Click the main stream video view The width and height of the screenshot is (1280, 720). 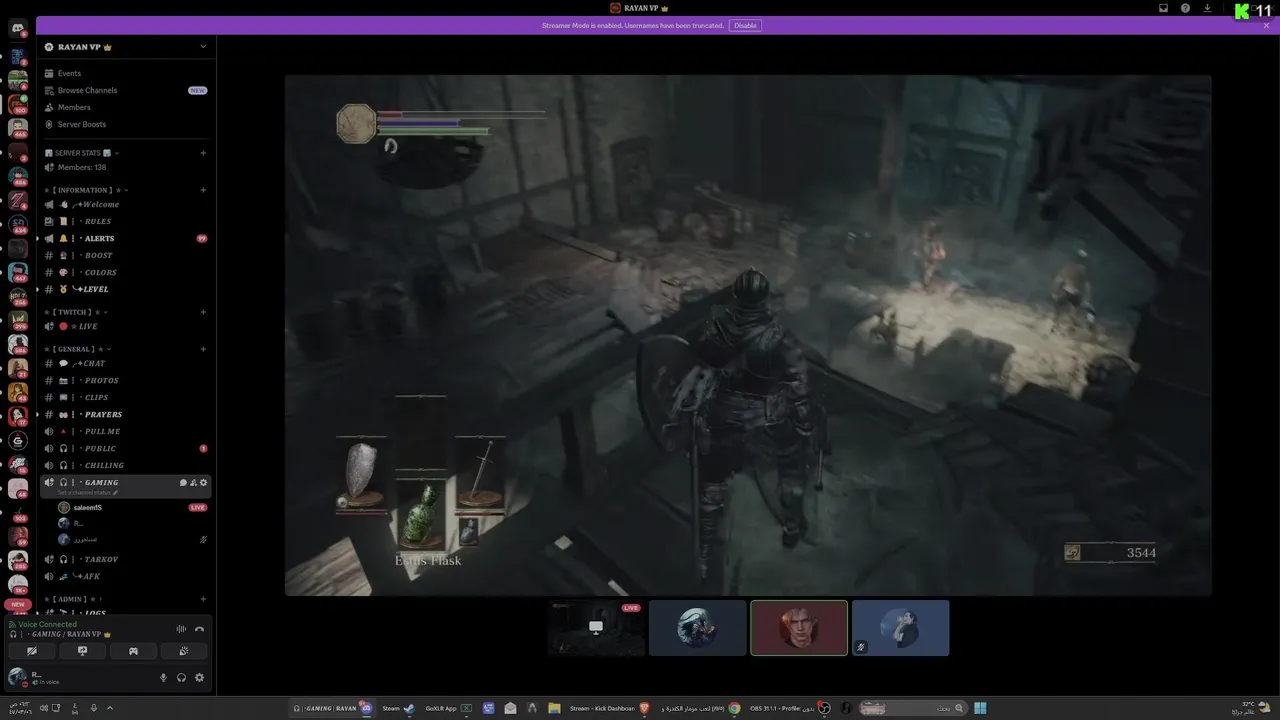[x=748, y=335]
